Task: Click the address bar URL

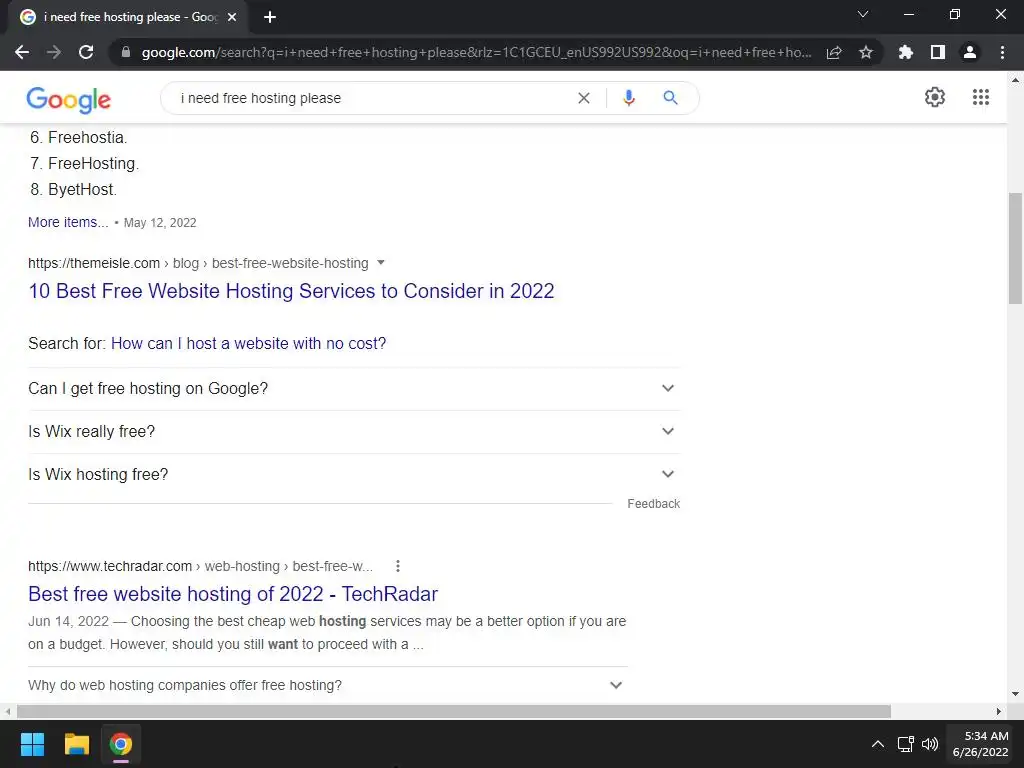Action: coord(476,52)
